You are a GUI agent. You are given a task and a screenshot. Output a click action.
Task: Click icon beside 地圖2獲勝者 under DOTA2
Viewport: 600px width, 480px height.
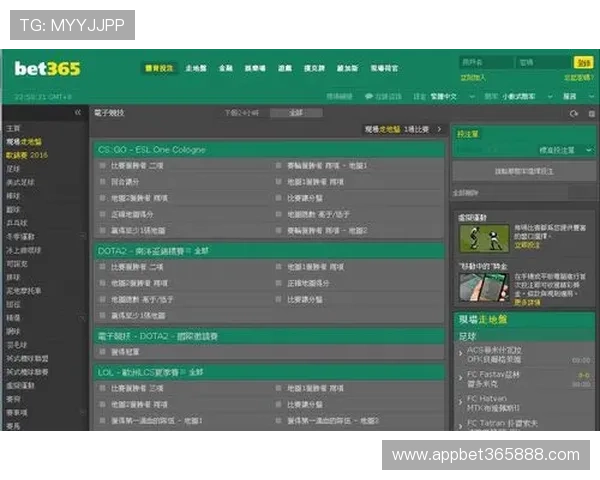click(103, 283)
